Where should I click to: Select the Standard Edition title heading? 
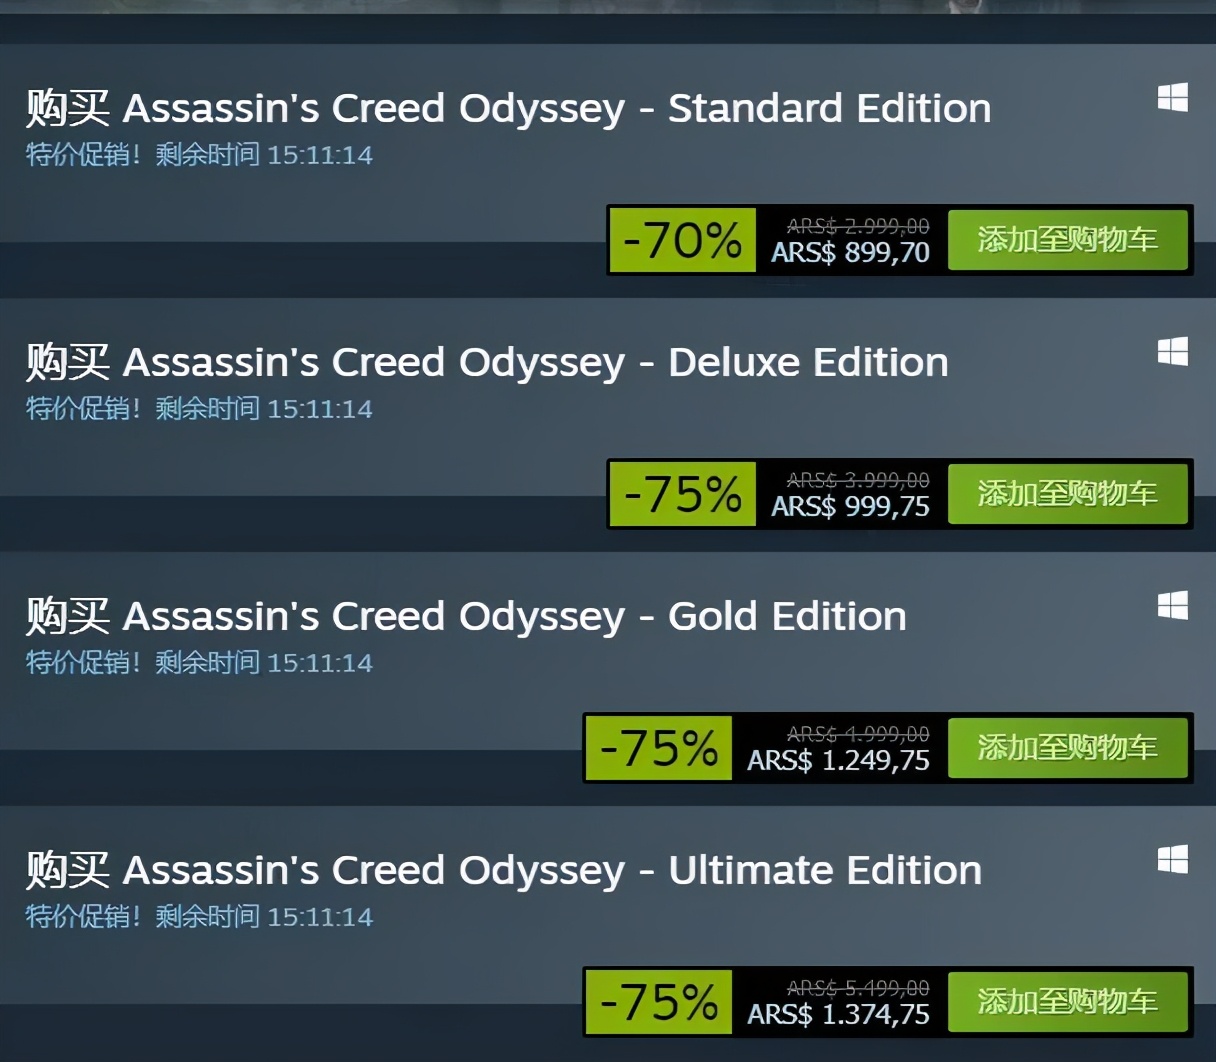(507, 108)
